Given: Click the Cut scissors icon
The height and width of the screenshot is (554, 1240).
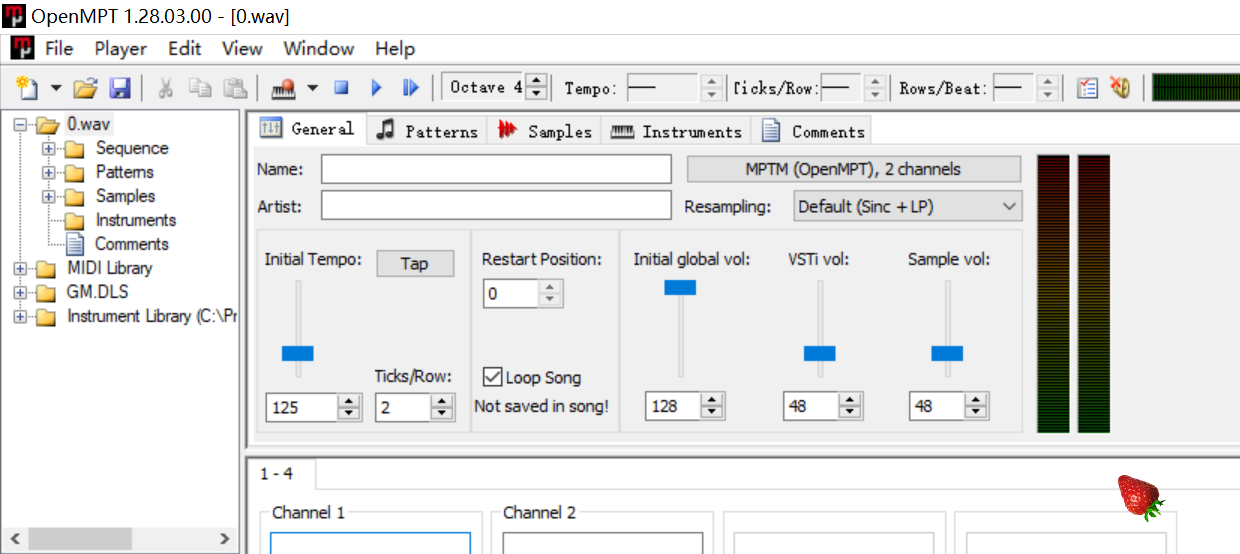Looking at the screenshot, I should 166,88.
